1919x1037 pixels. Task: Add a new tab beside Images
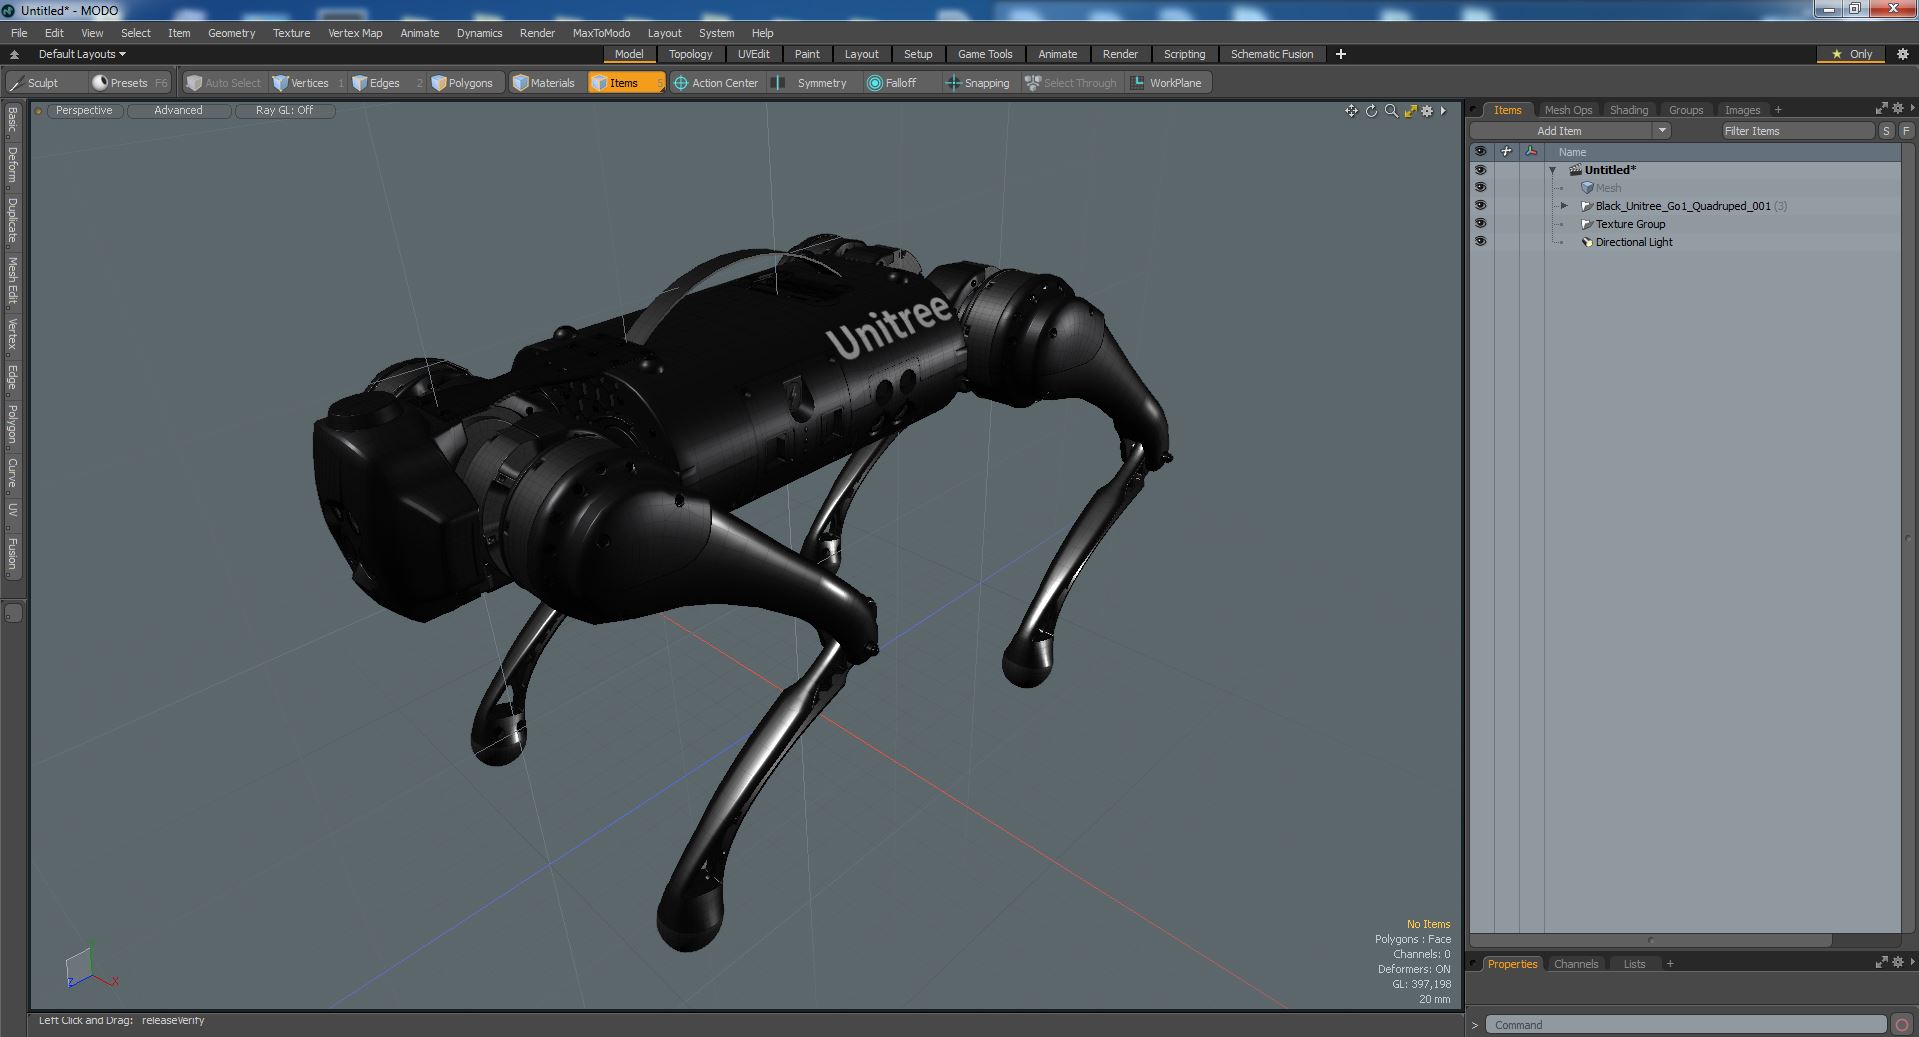click(x=1778, y=110)
